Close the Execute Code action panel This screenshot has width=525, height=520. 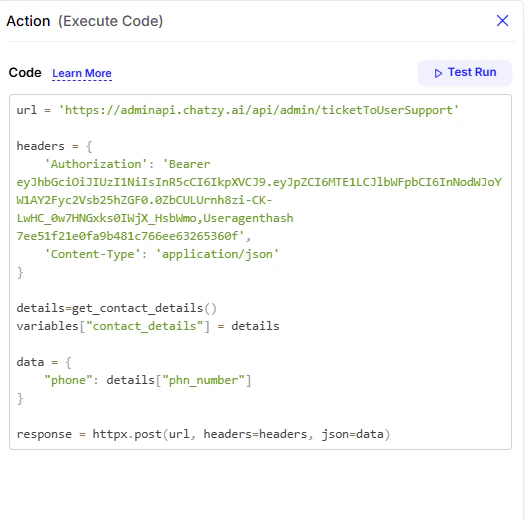click(502, 21)
